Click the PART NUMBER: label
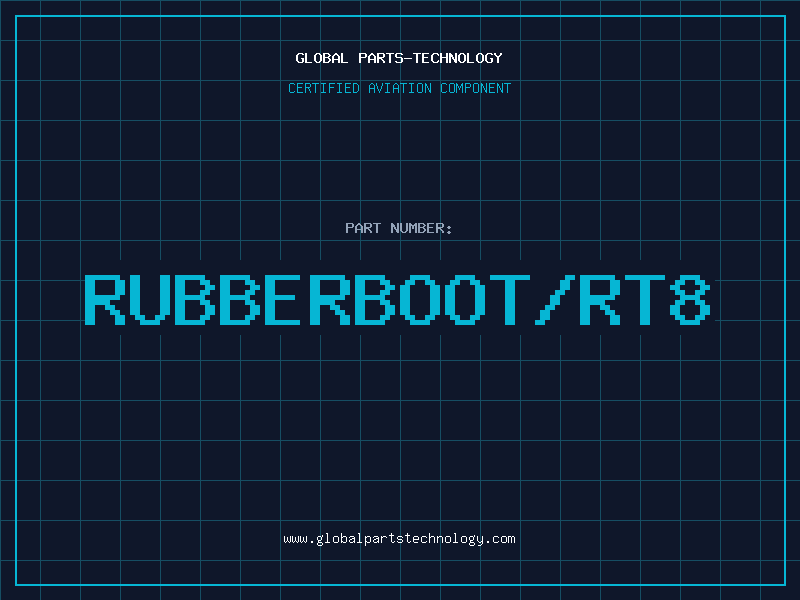This screenshot has height=600, width=800. click(x=399, y=228)
